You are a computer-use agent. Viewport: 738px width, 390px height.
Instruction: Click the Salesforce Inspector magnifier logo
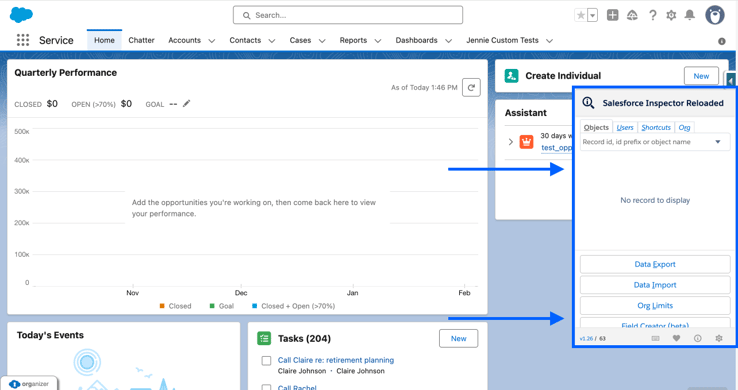point(588,103)
